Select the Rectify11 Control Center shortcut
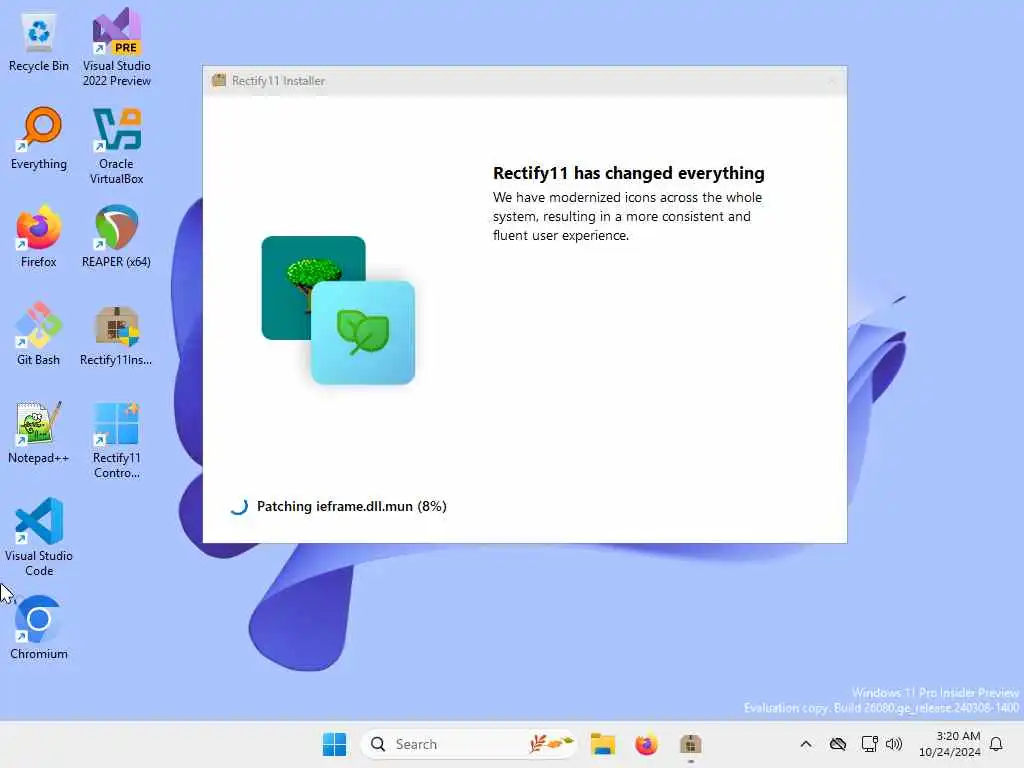 coord(116,440)
